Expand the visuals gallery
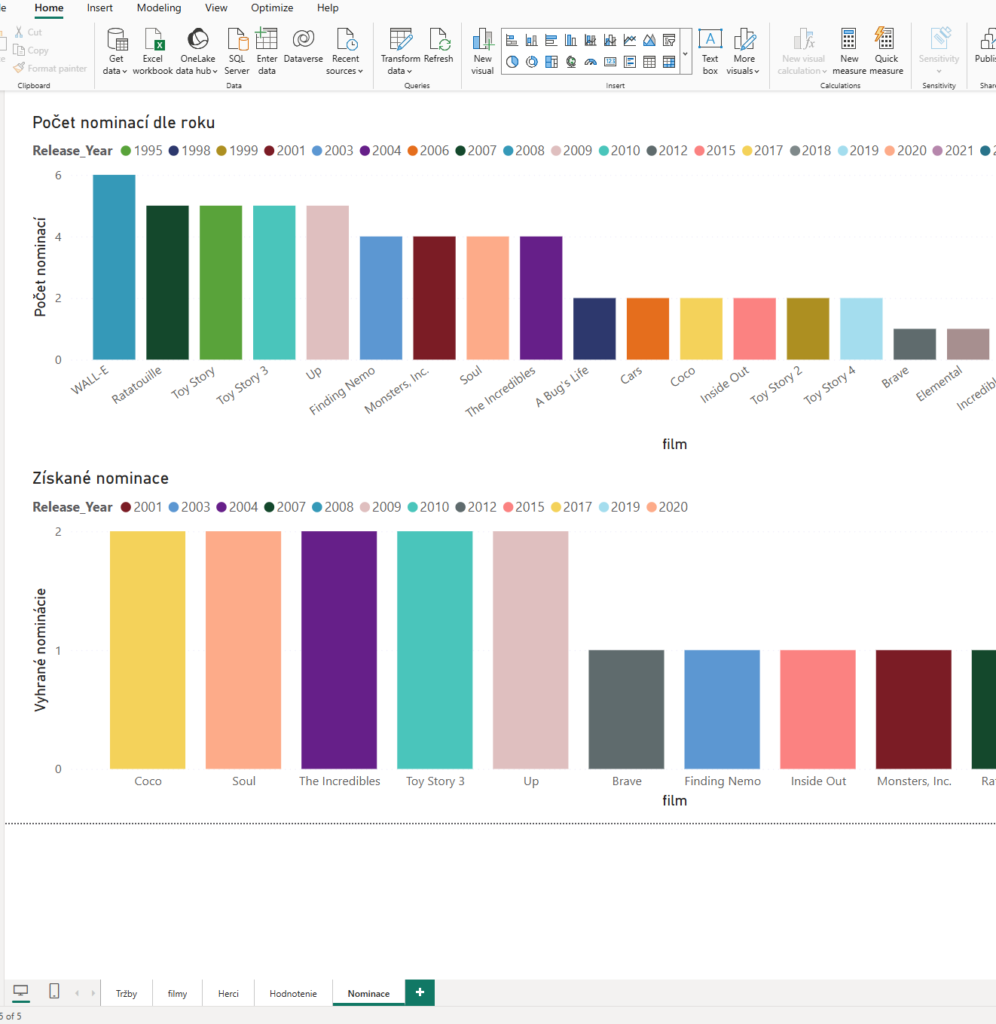 tap(685, 52)
